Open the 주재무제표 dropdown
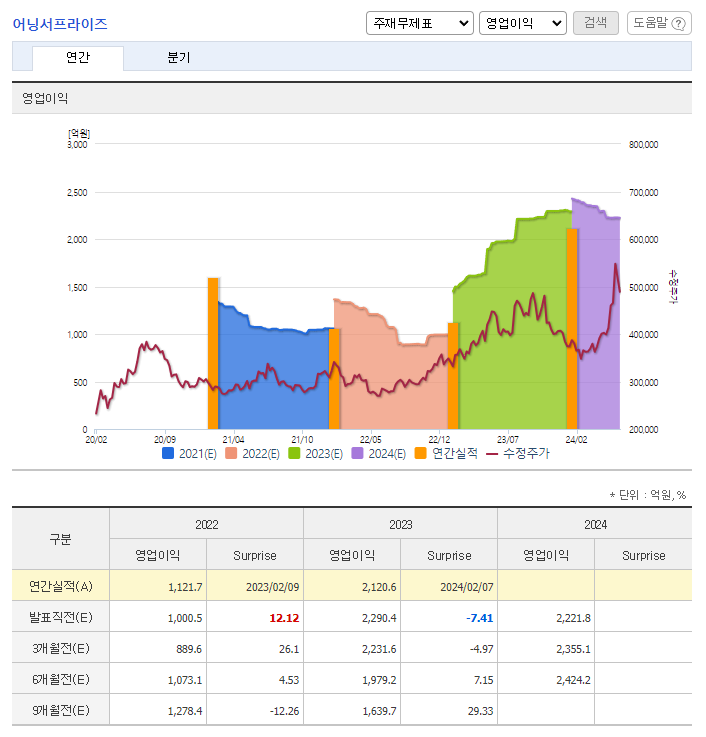This screenshot has height=737, width=706. (x=419, y=23)
